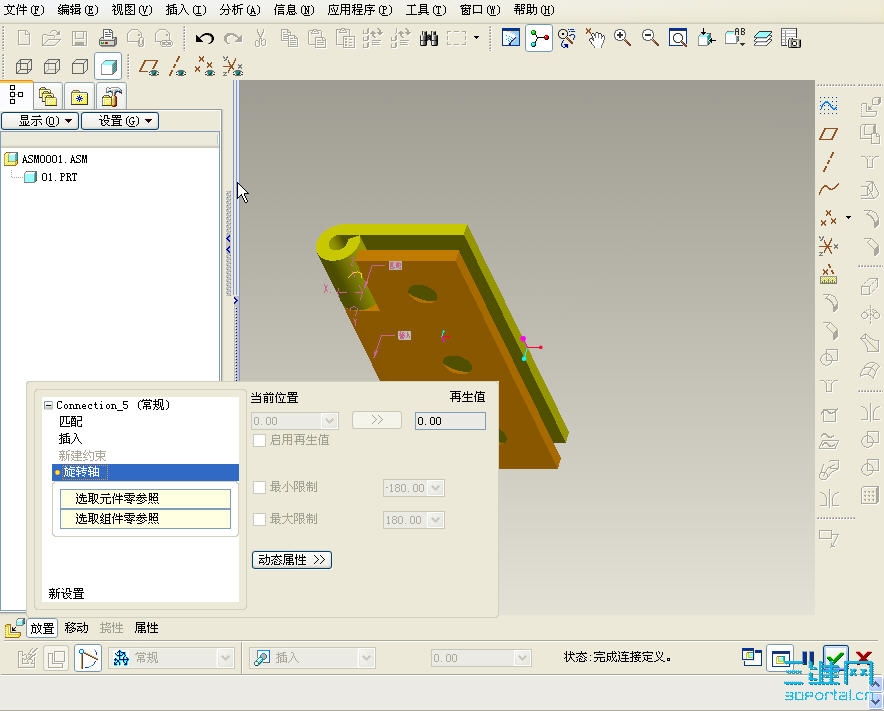Click the Zoom in magnifier icon
The width and height of the screenshot is (884, 711).
click(x=622, y=38)
